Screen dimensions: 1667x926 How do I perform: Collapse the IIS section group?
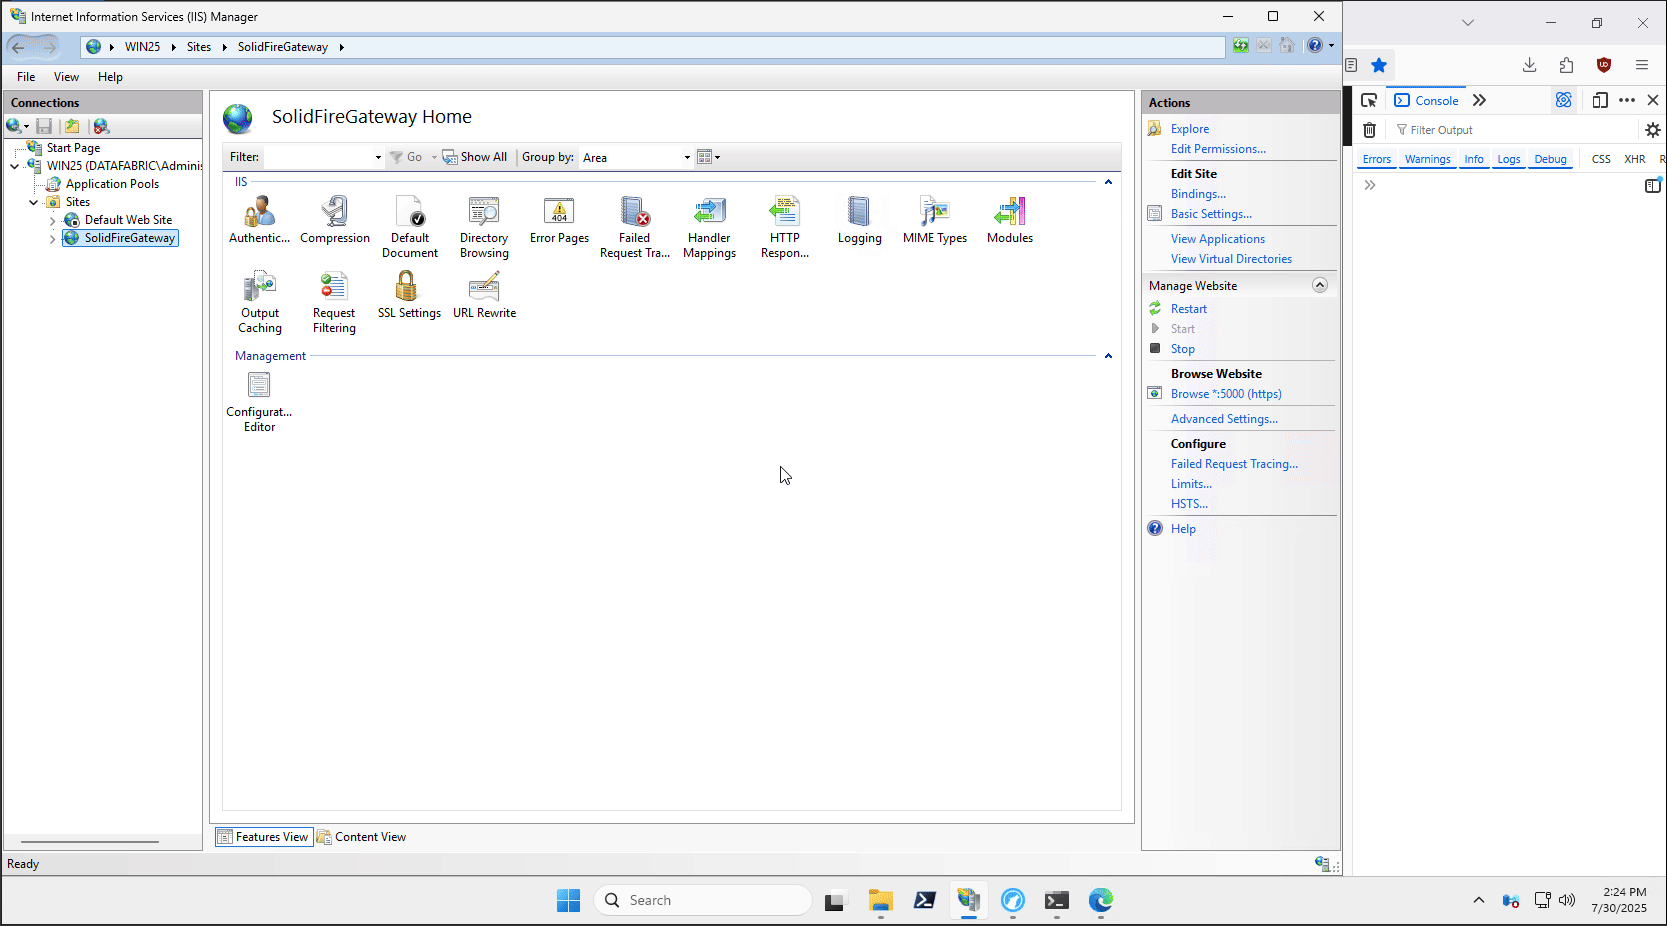(x=1108, y=182)
